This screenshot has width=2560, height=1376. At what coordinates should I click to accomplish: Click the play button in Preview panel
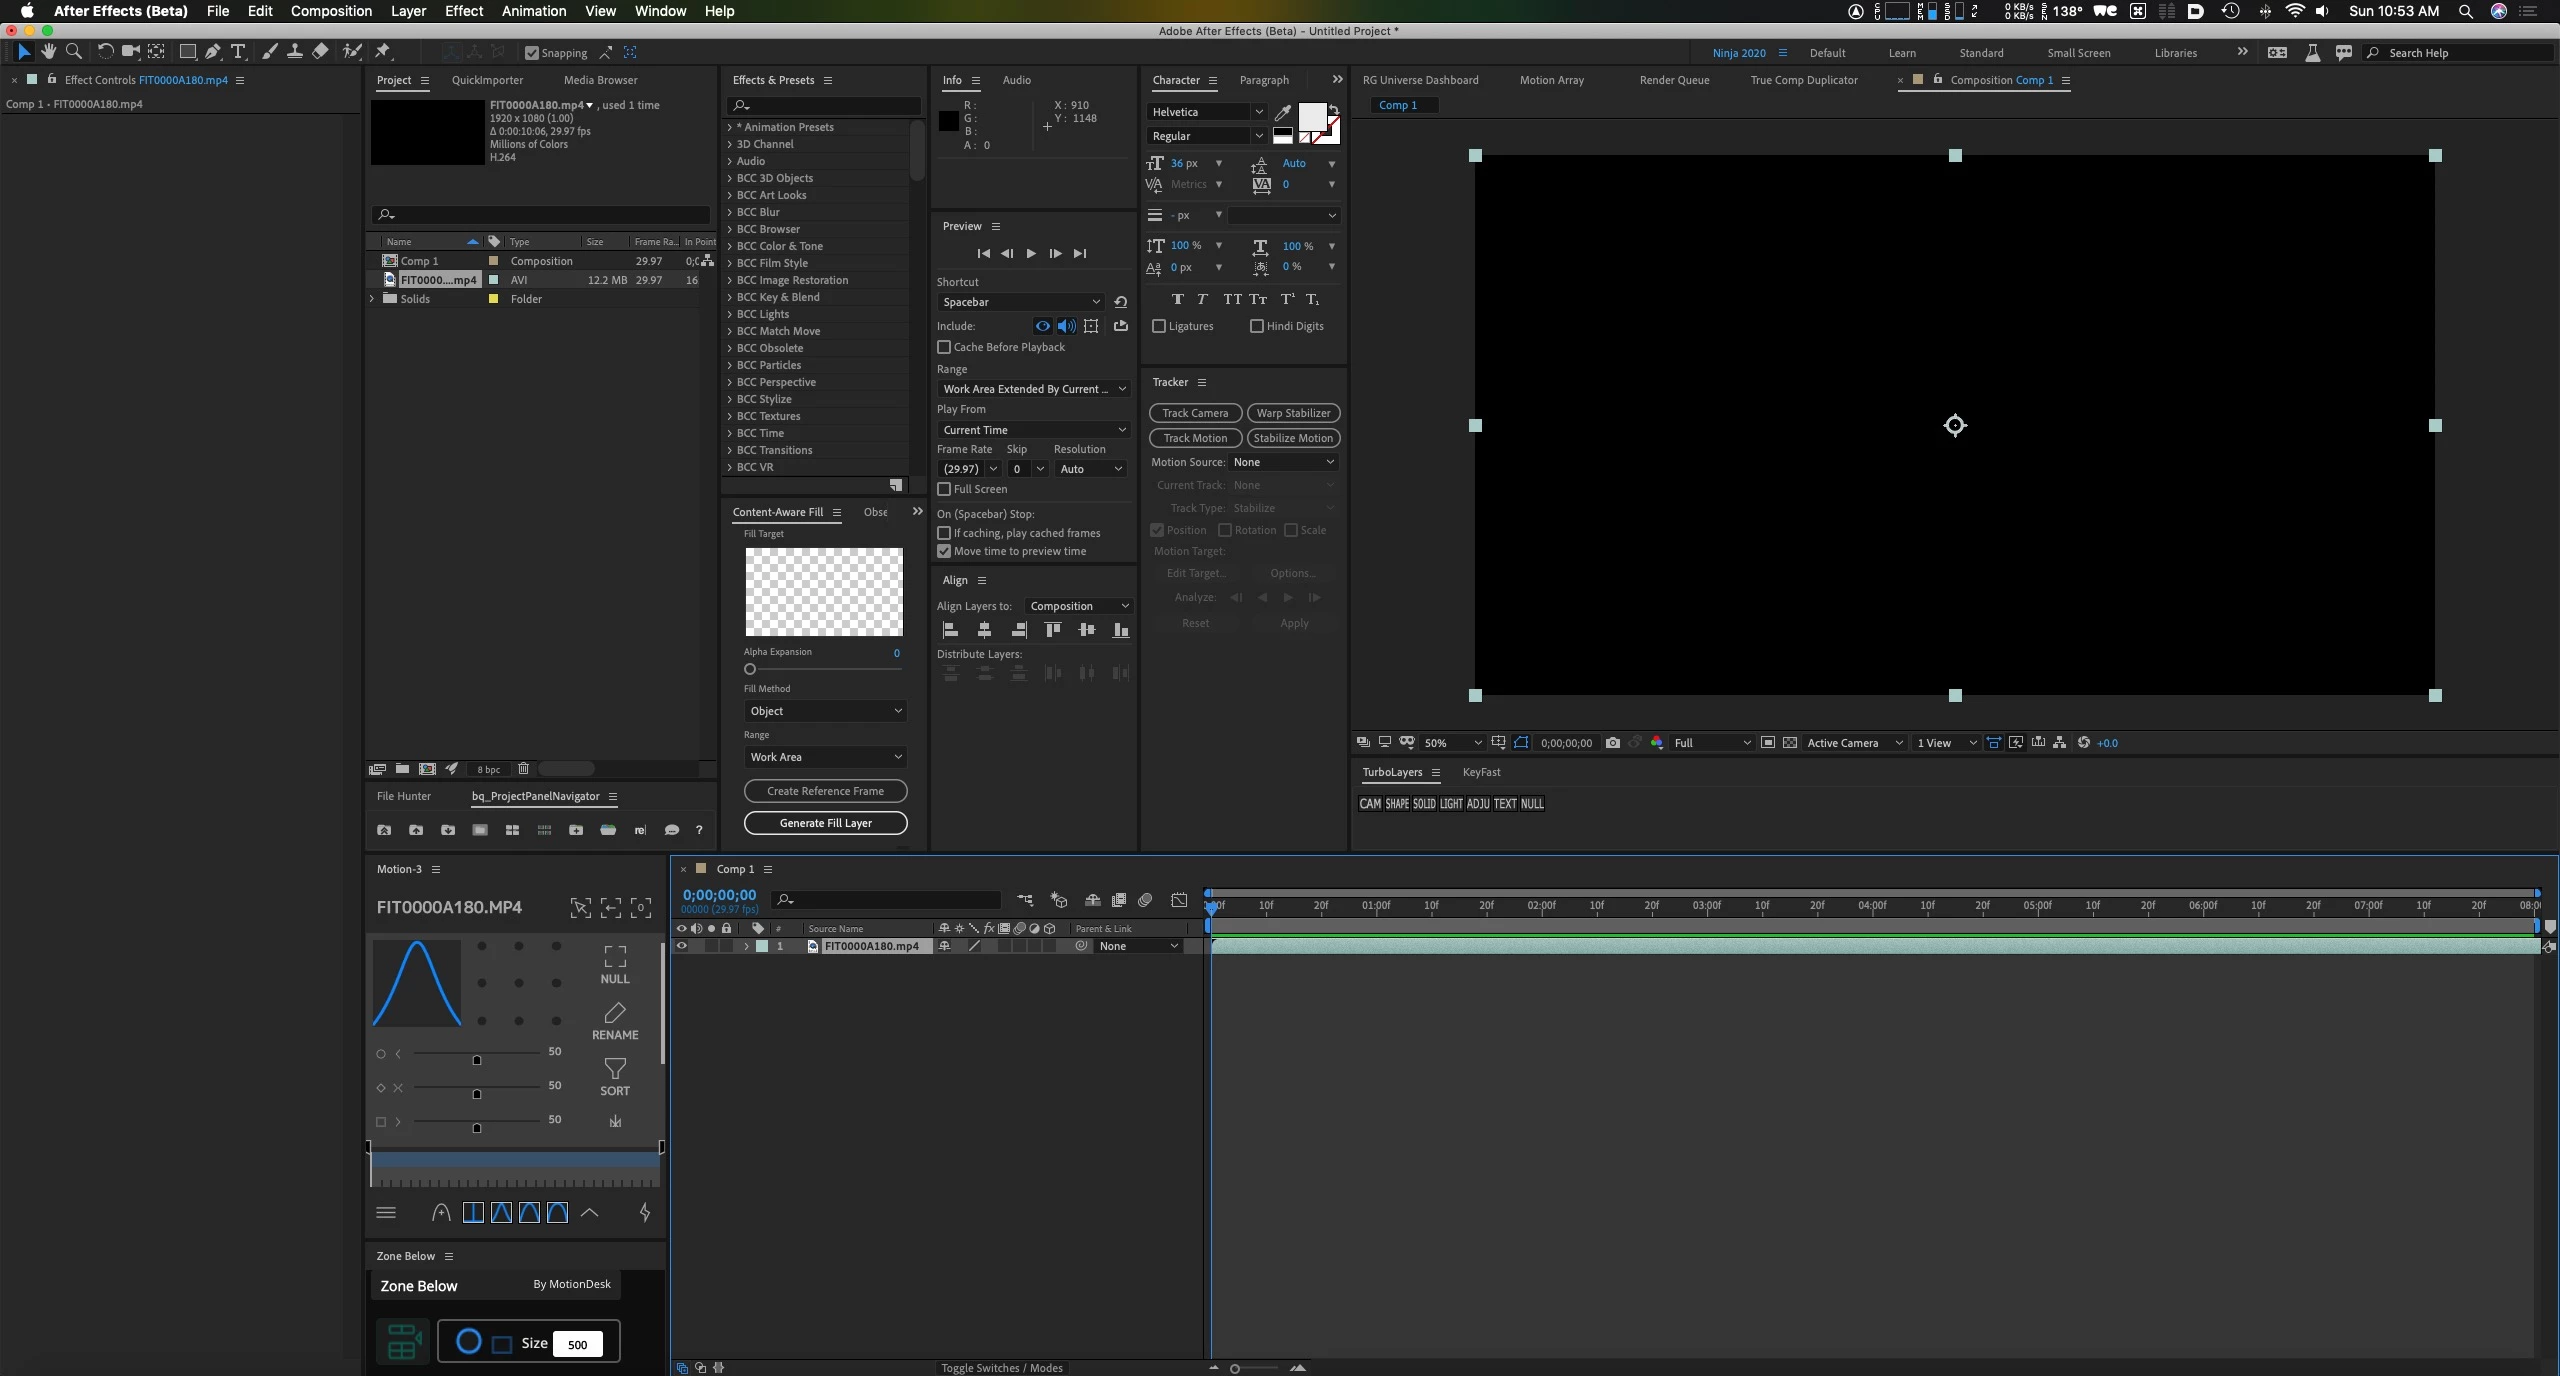tap(1031, 254)
